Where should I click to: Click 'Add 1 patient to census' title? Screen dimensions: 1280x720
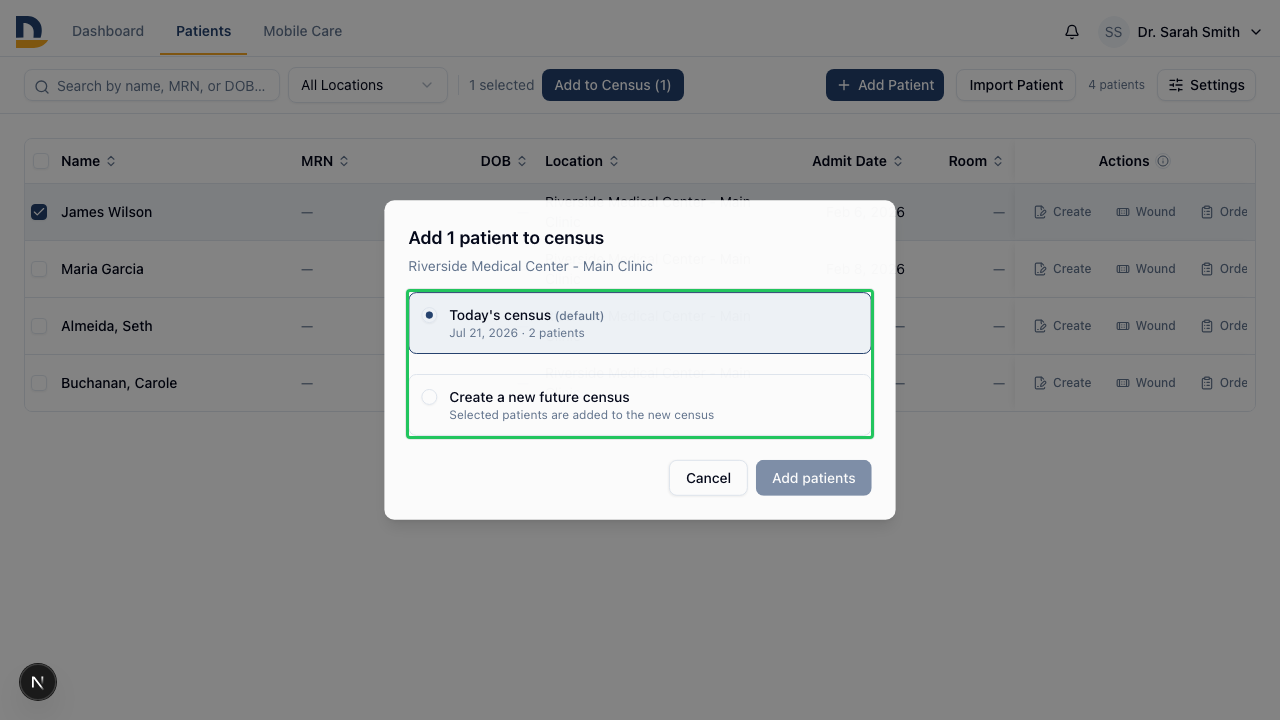(506, 238)
